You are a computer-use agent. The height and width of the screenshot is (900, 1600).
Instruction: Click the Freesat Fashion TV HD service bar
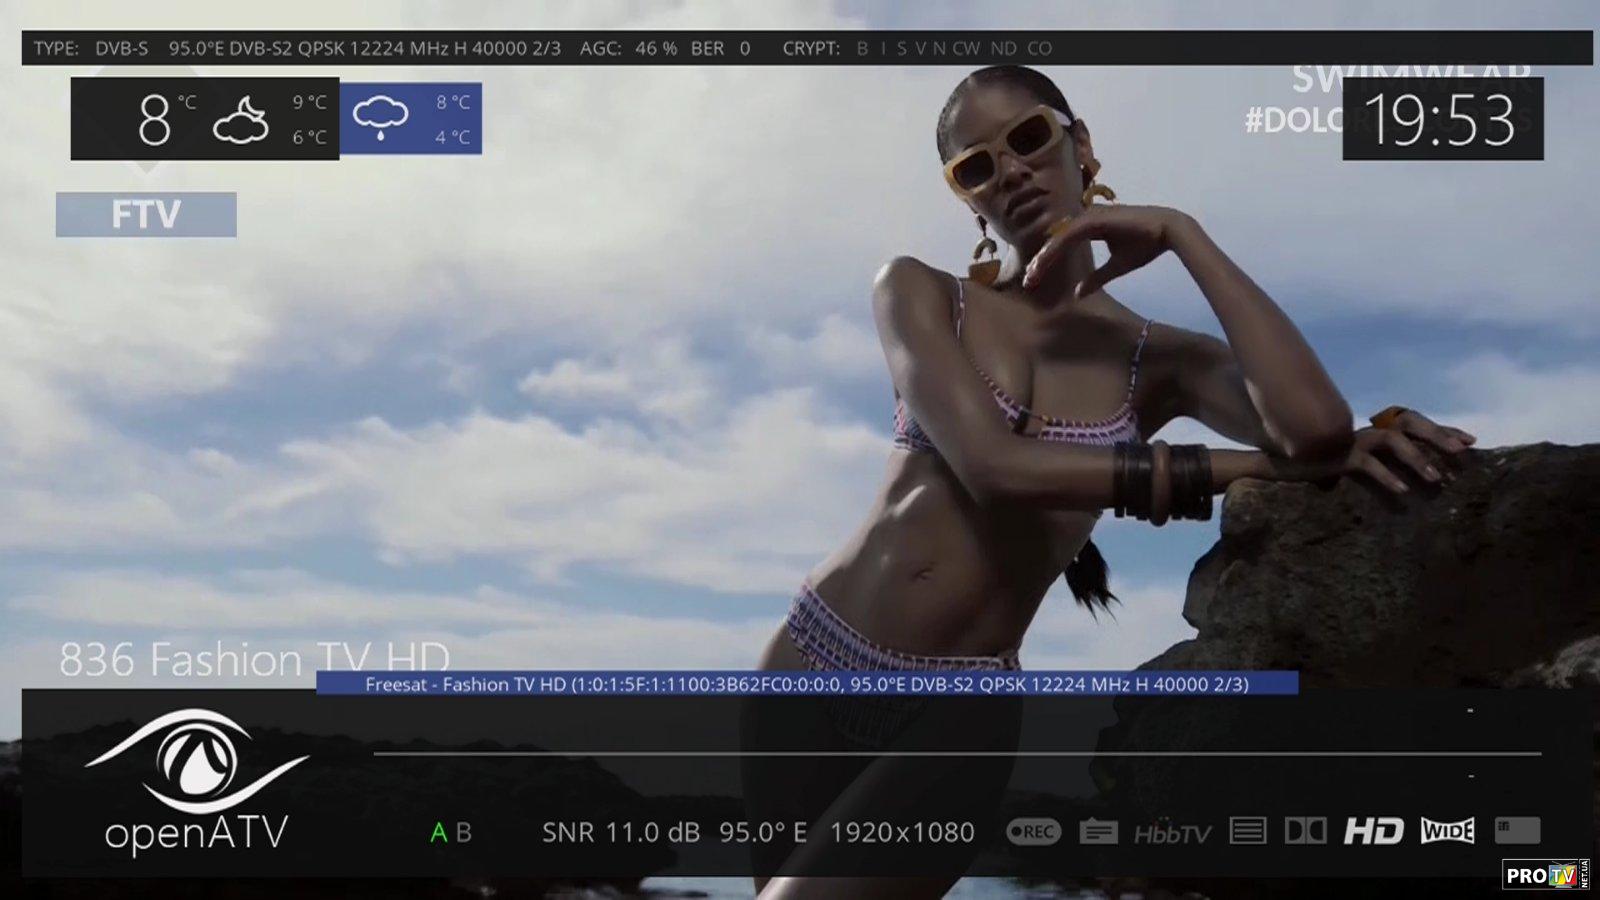pos(806,684)
